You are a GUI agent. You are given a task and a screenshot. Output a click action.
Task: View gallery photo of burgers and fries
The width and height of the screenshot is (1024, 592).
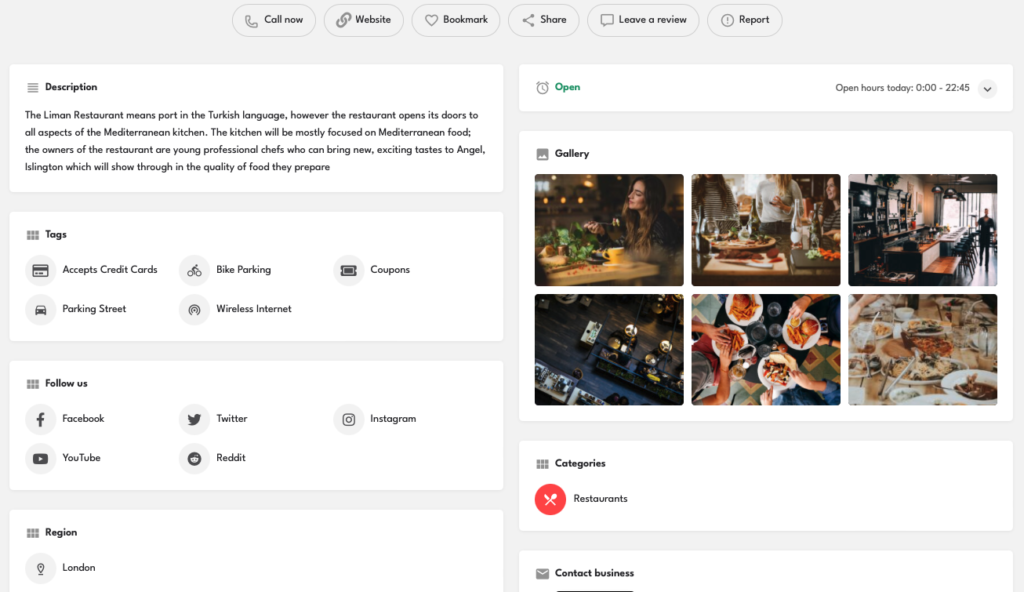(765, 350)
